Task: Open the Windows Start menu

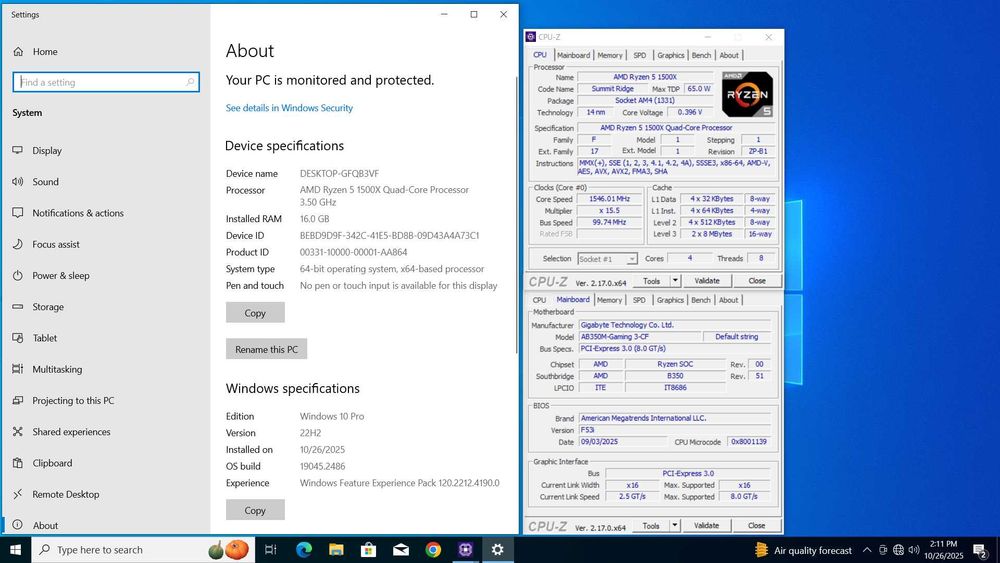Action: pos(15,550)
